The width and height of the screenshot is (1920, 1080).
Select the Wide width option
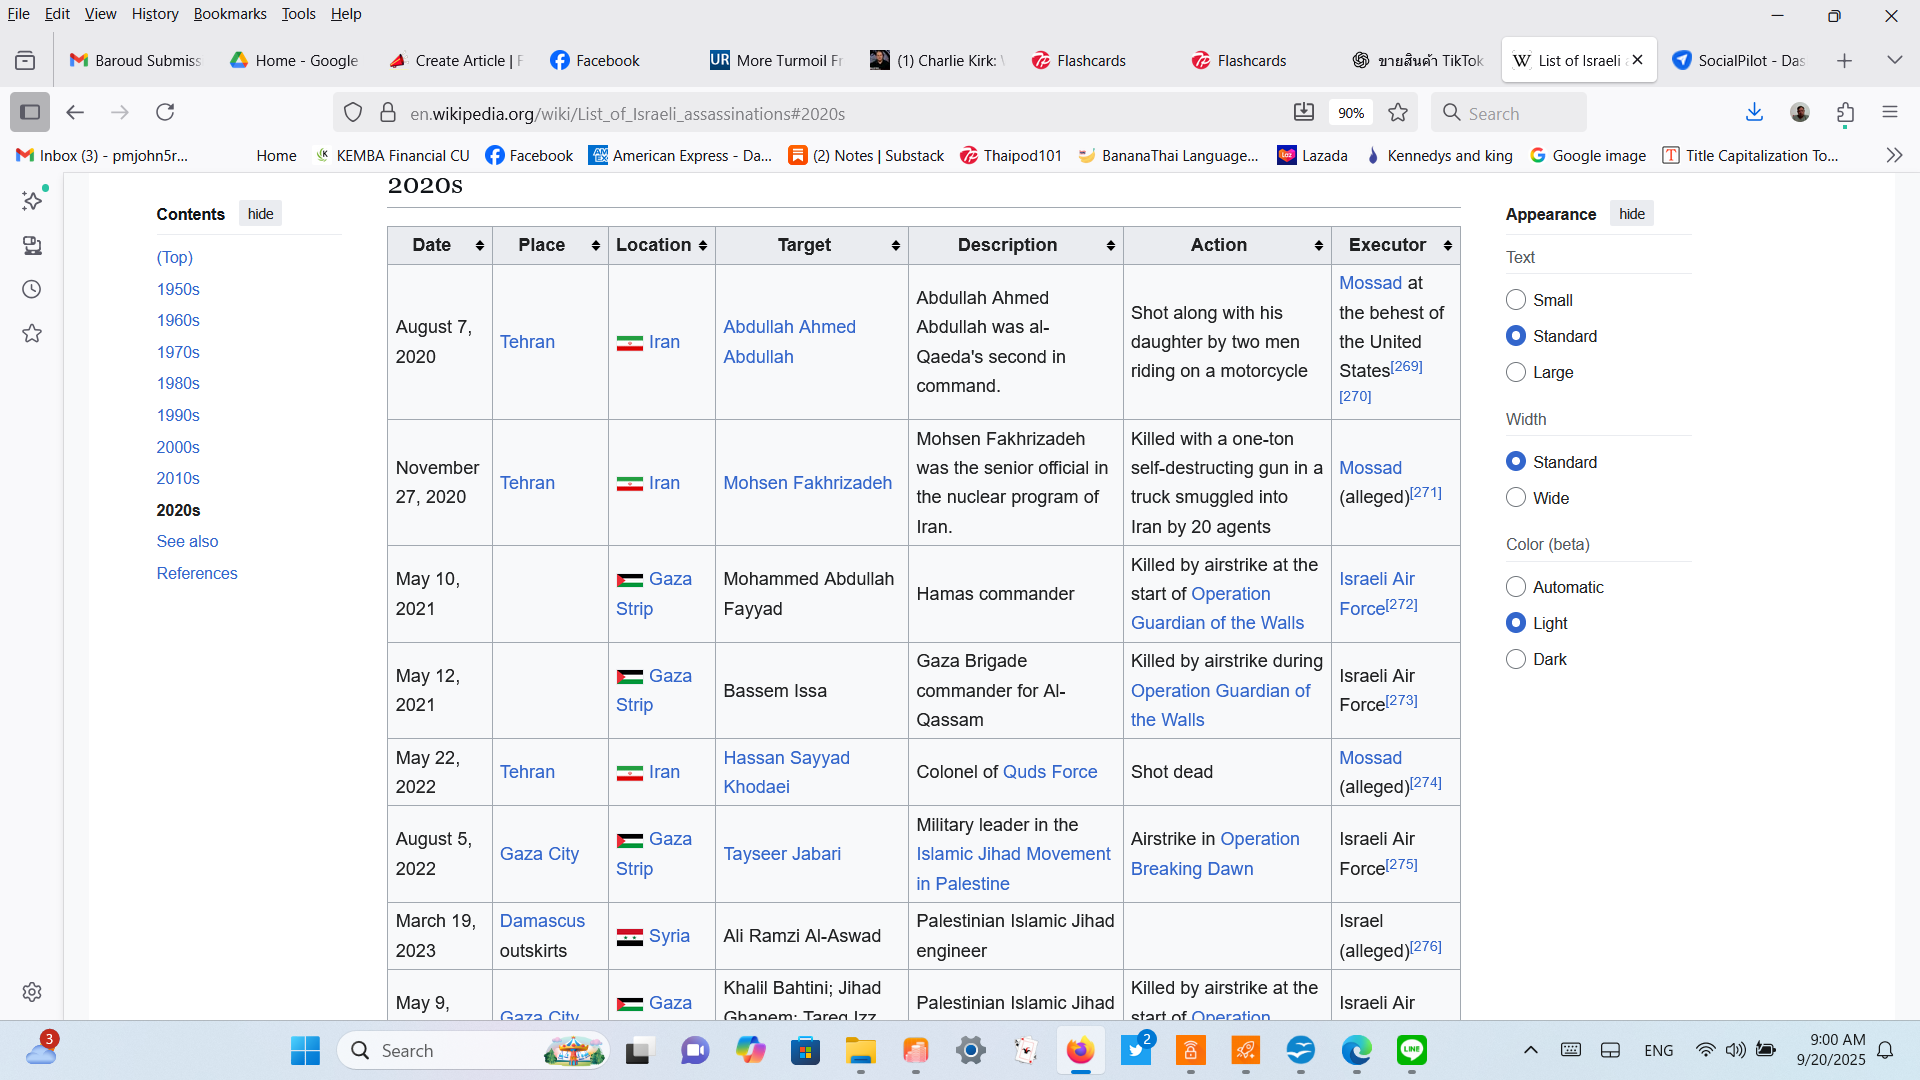coord(1516,498)
